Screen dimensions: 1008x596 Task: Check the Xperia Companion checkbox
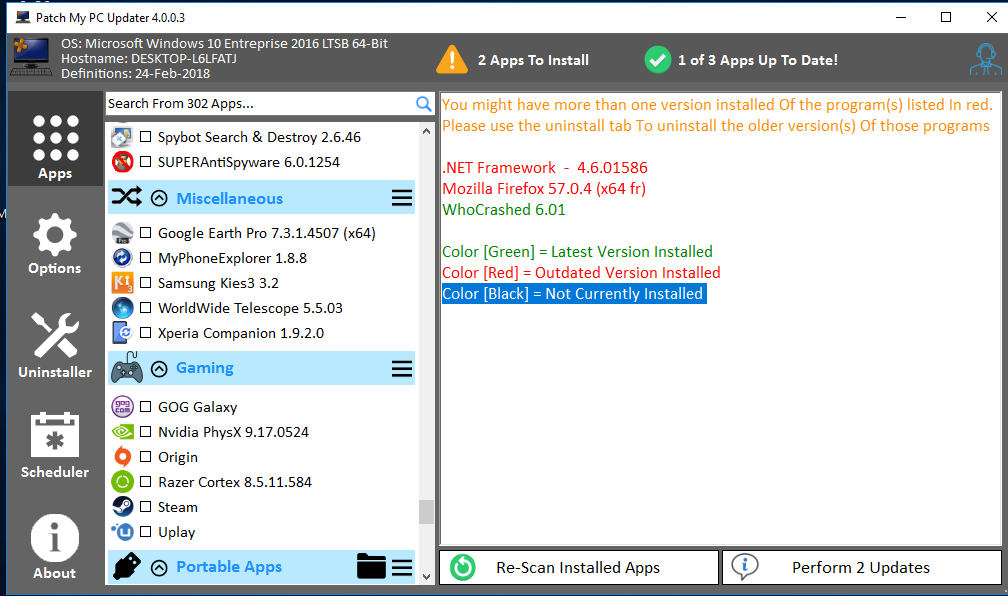point(146,333)
